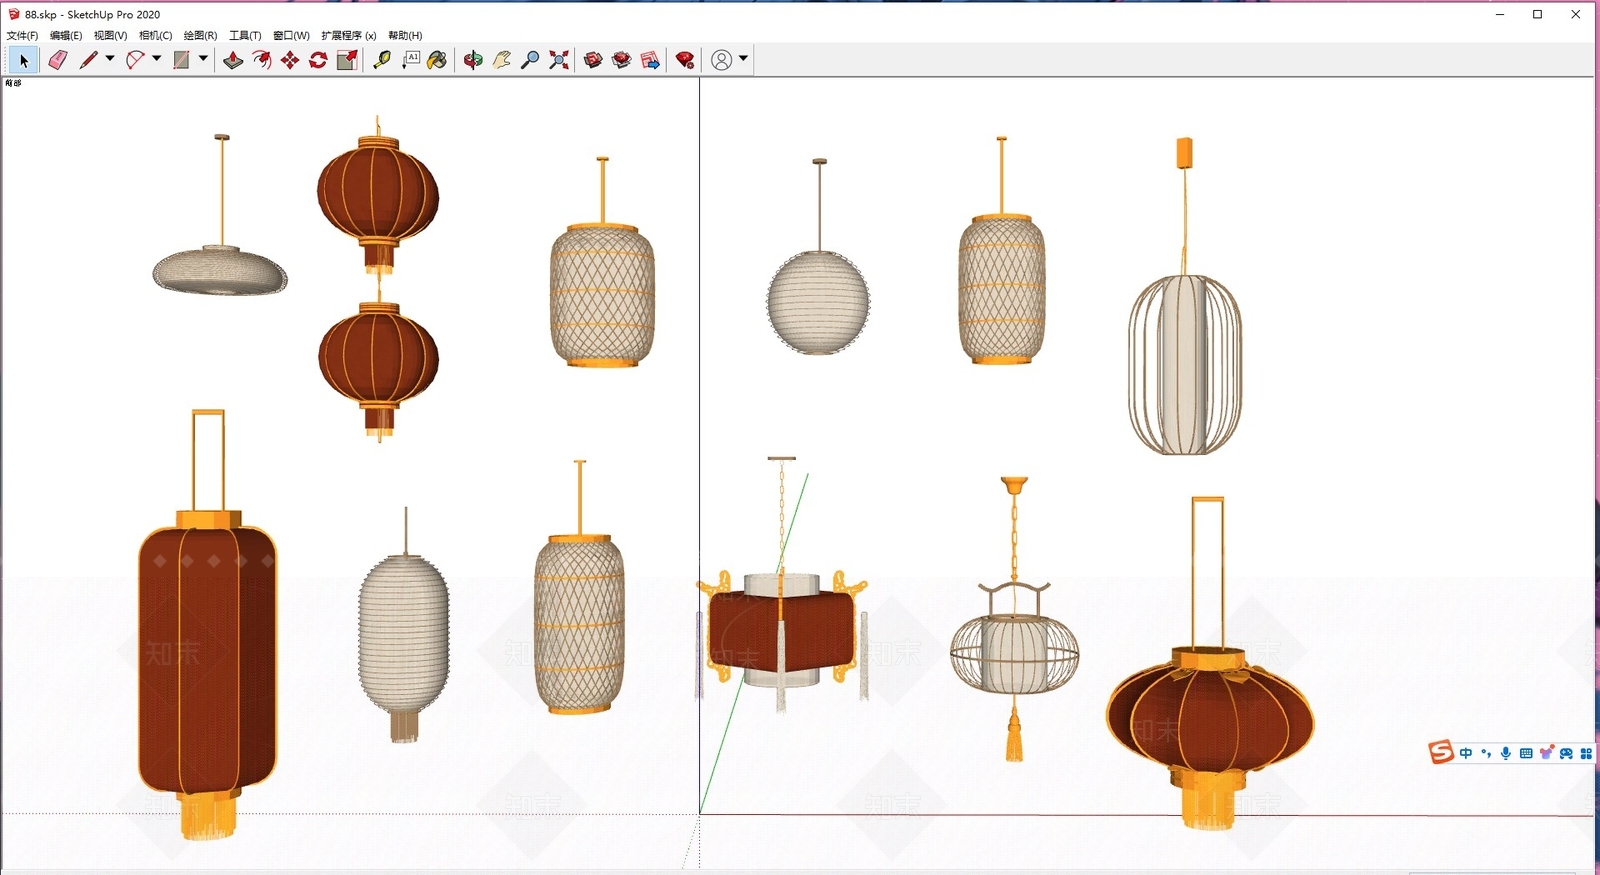This screenshot has height=875, width=1600.
Task: Click the Sogou input method S logo
Action: click(x=1441, y=752)
